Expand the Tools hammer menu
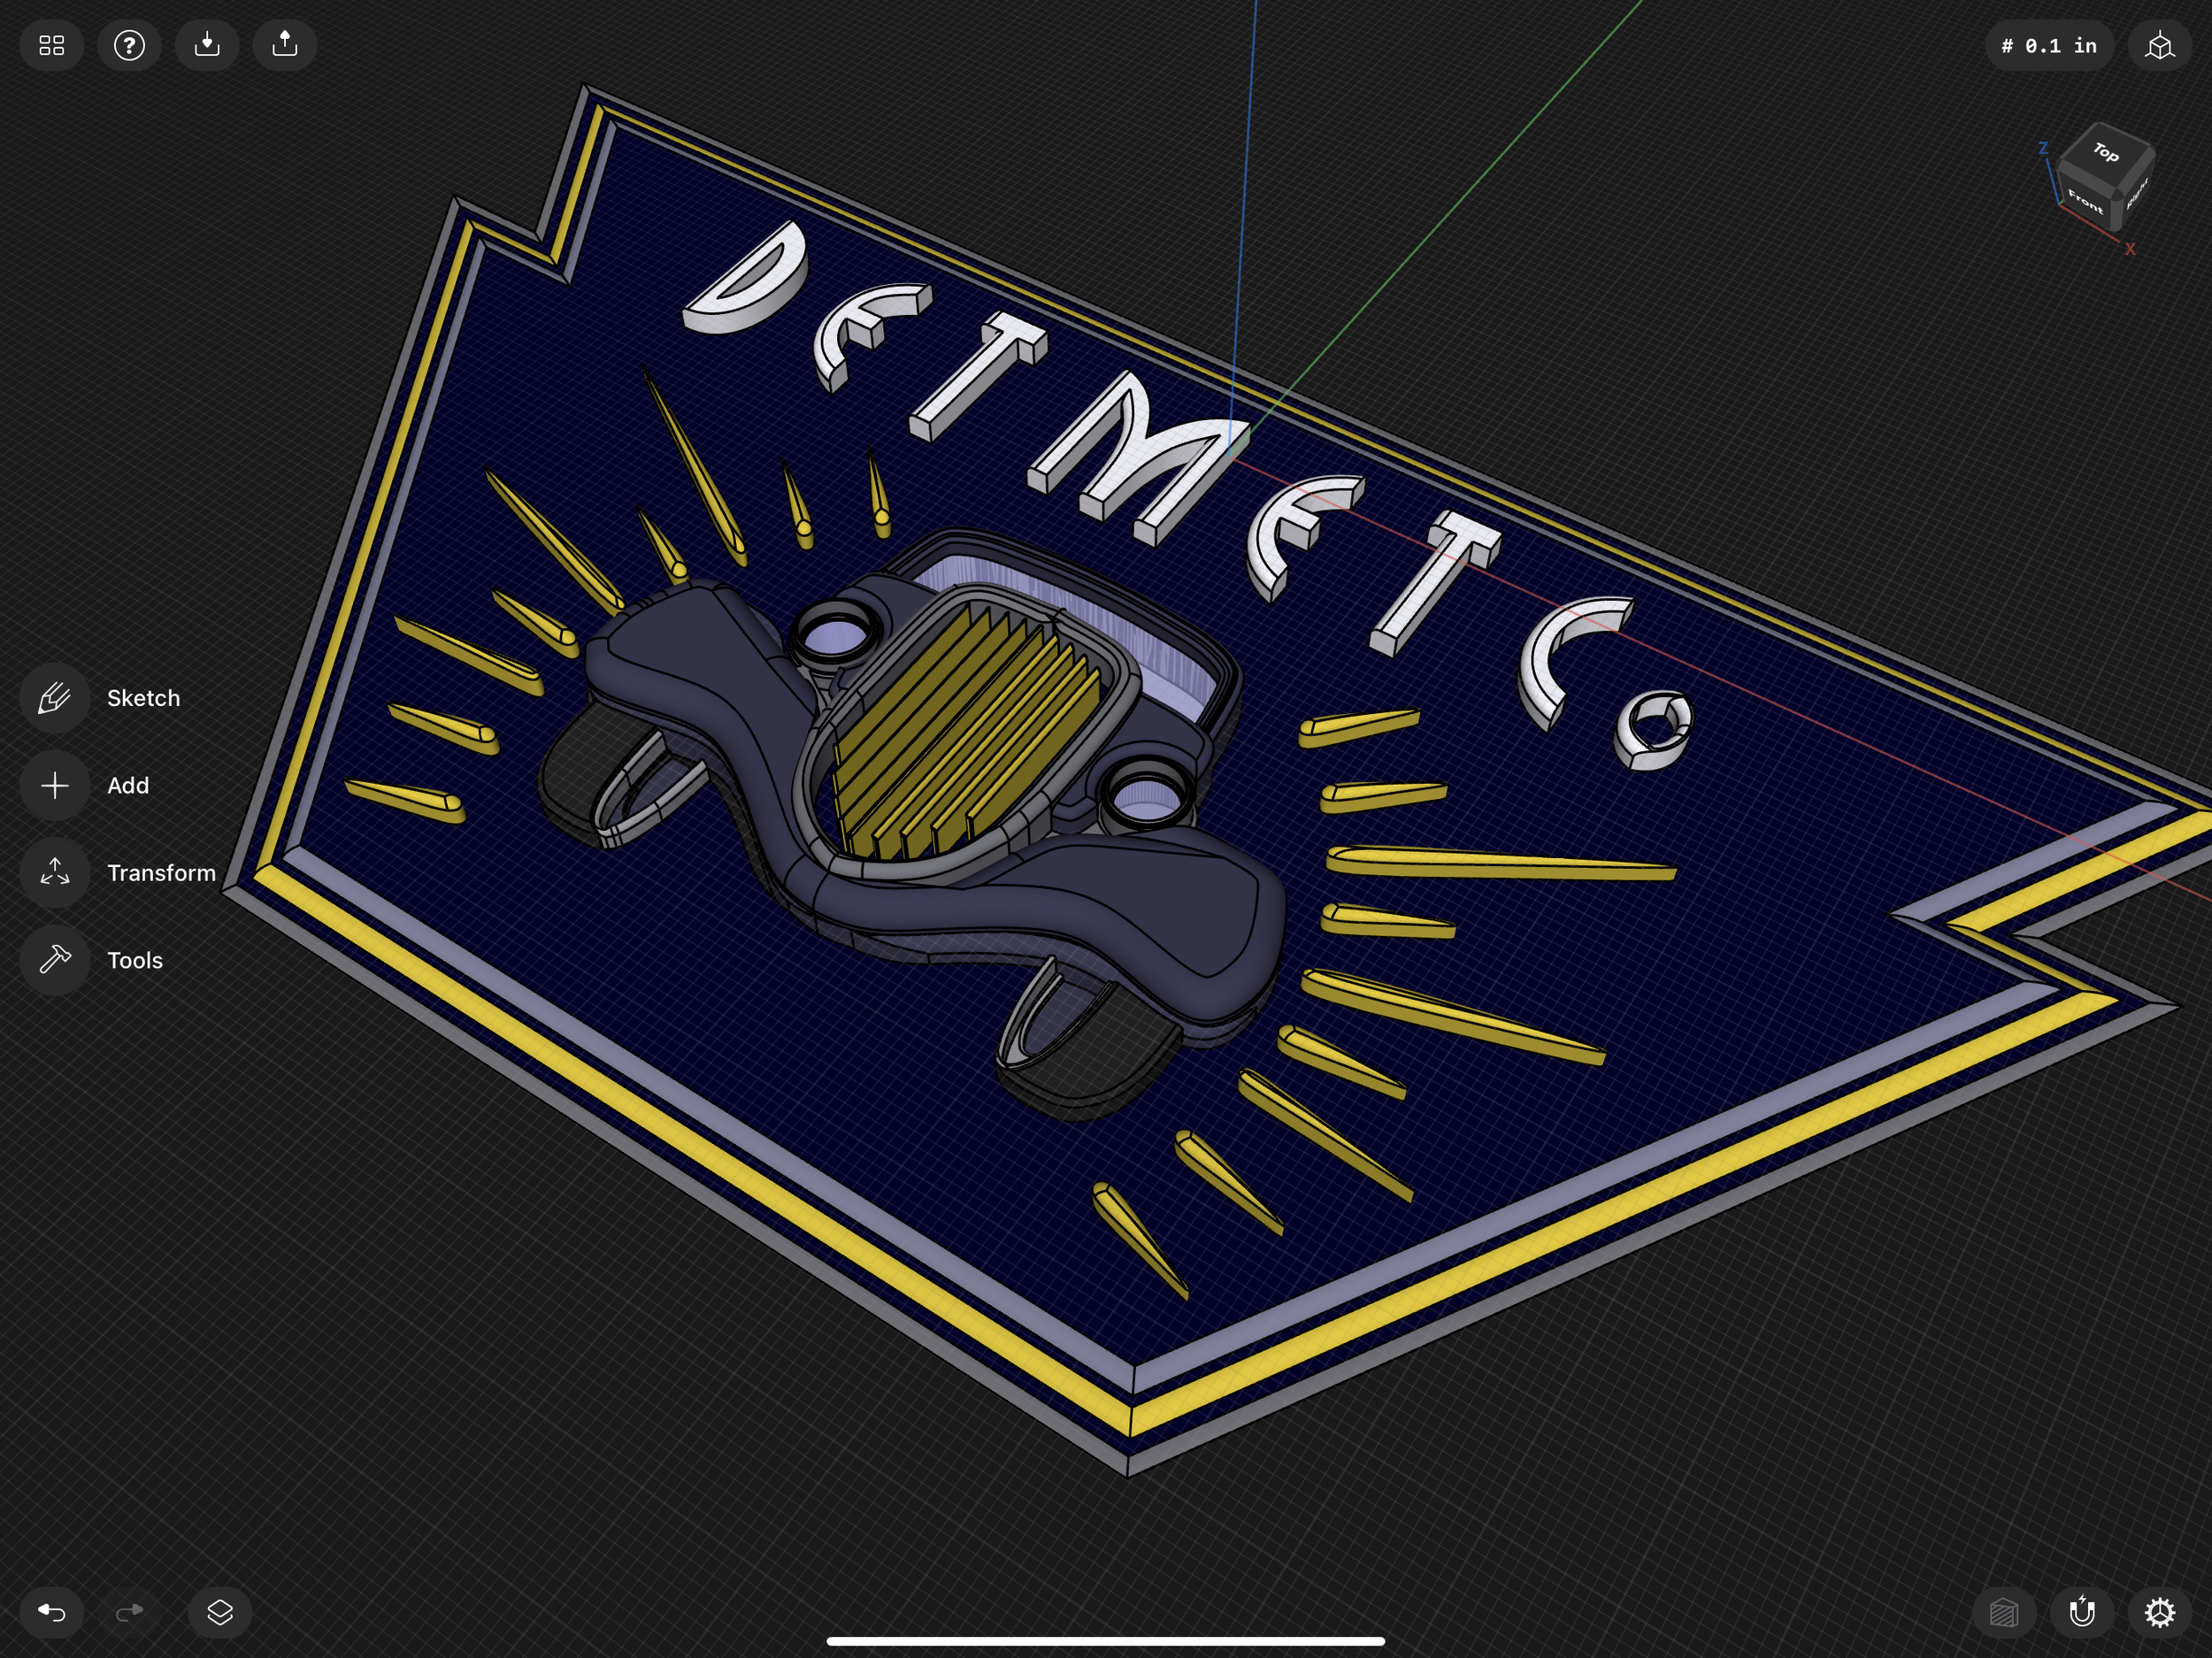Image resolution: width=2212 pixels, height=1658 pixels. point(55,960)
